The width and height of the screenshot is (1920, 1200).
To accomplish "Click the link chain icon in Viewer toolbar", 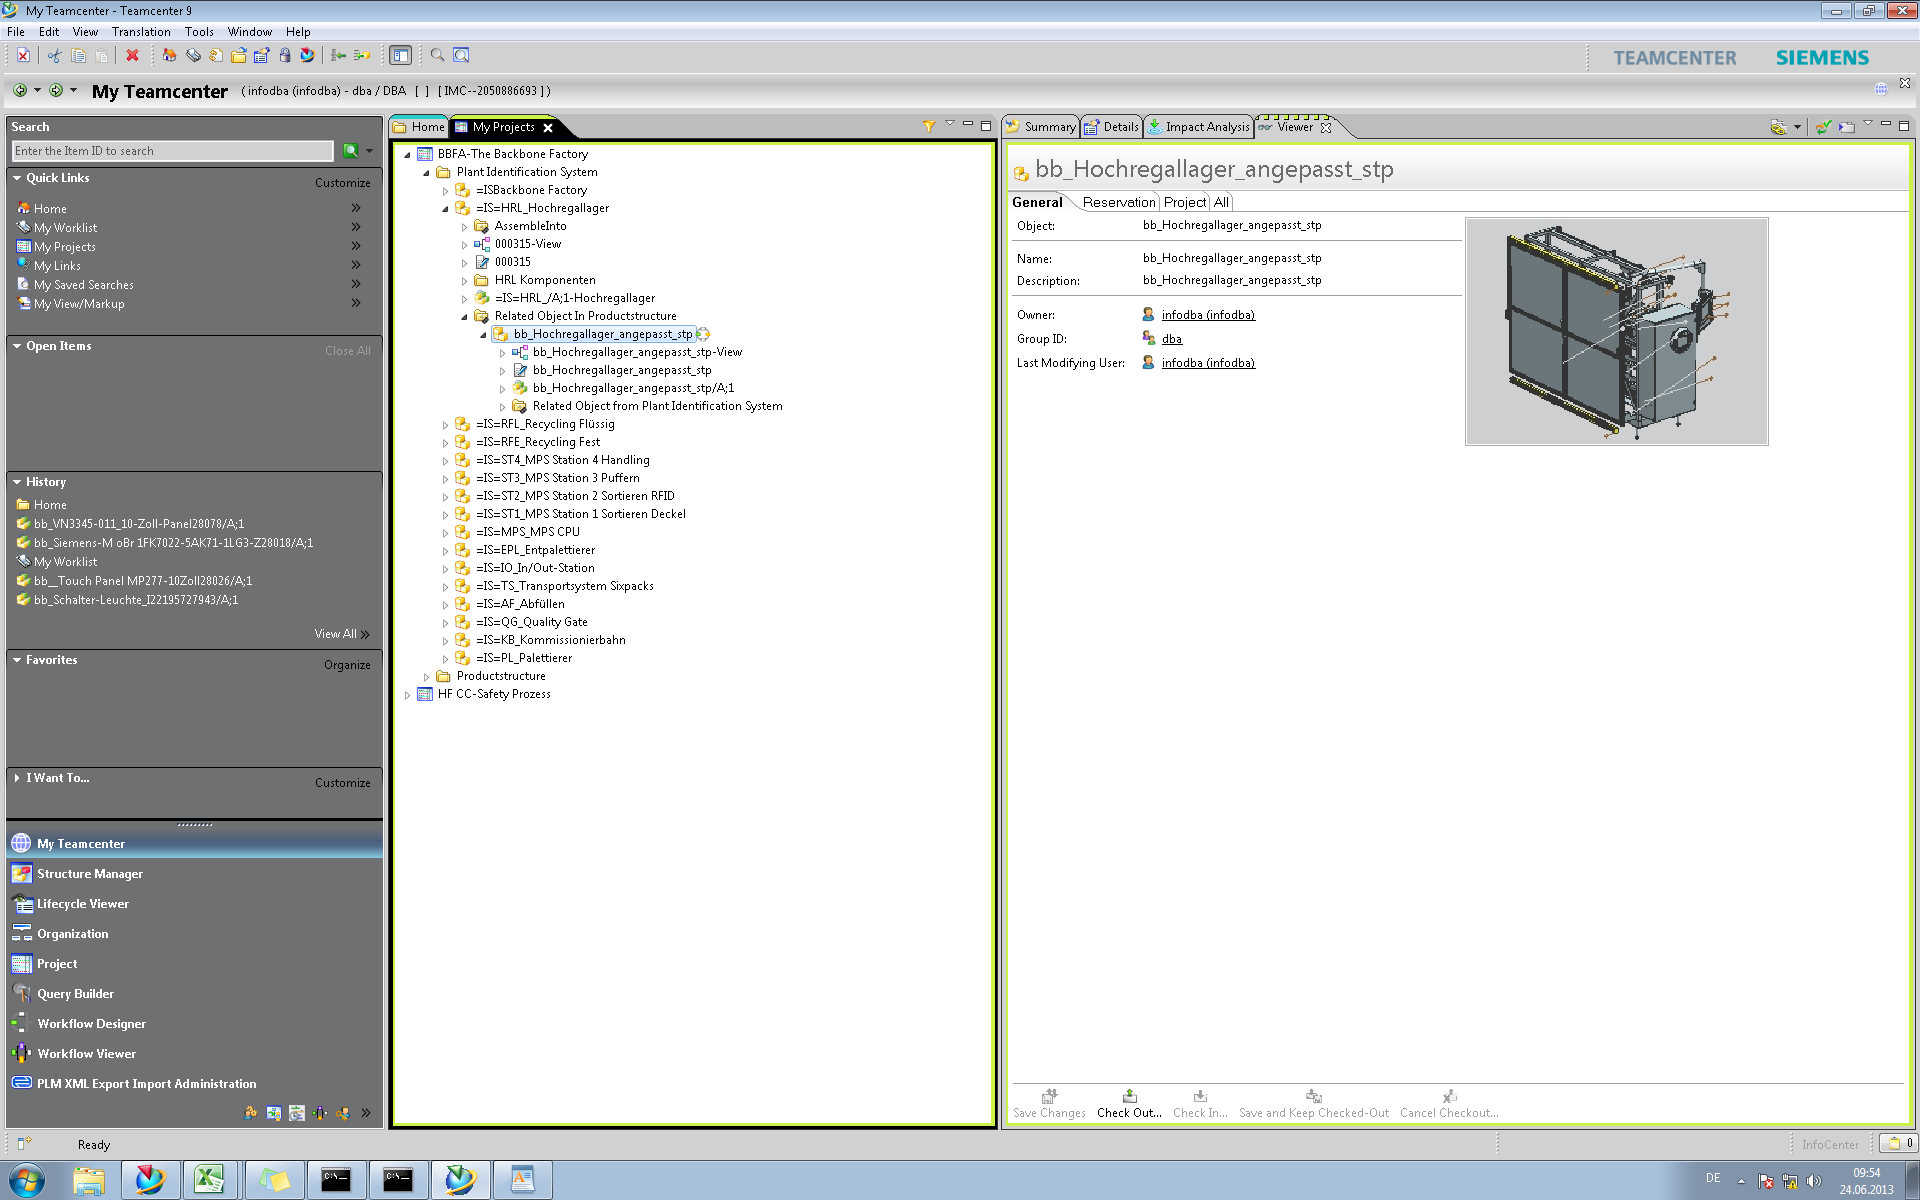I will point(1778,127).
